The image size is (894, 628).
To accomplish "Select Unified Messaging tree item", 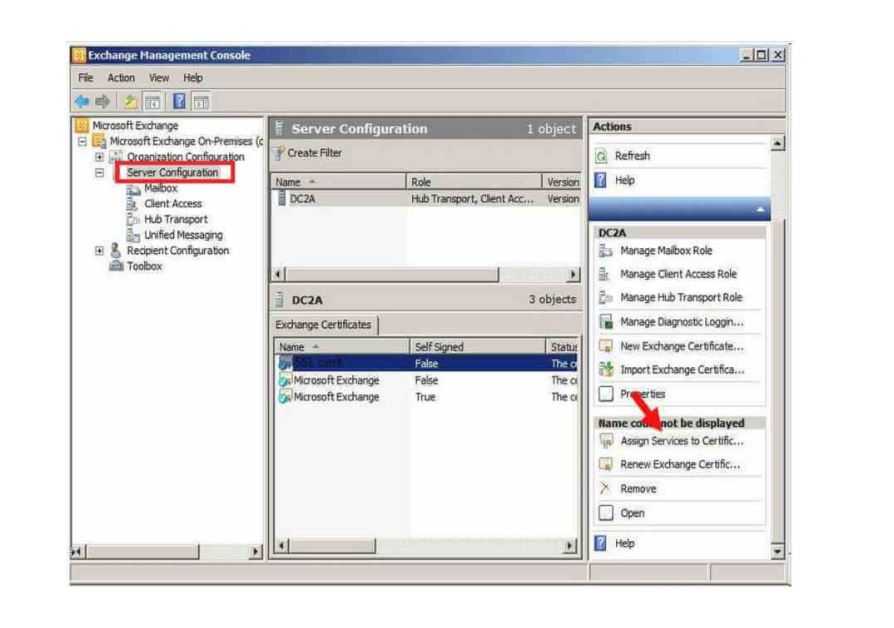I will (x=183, y=235).
